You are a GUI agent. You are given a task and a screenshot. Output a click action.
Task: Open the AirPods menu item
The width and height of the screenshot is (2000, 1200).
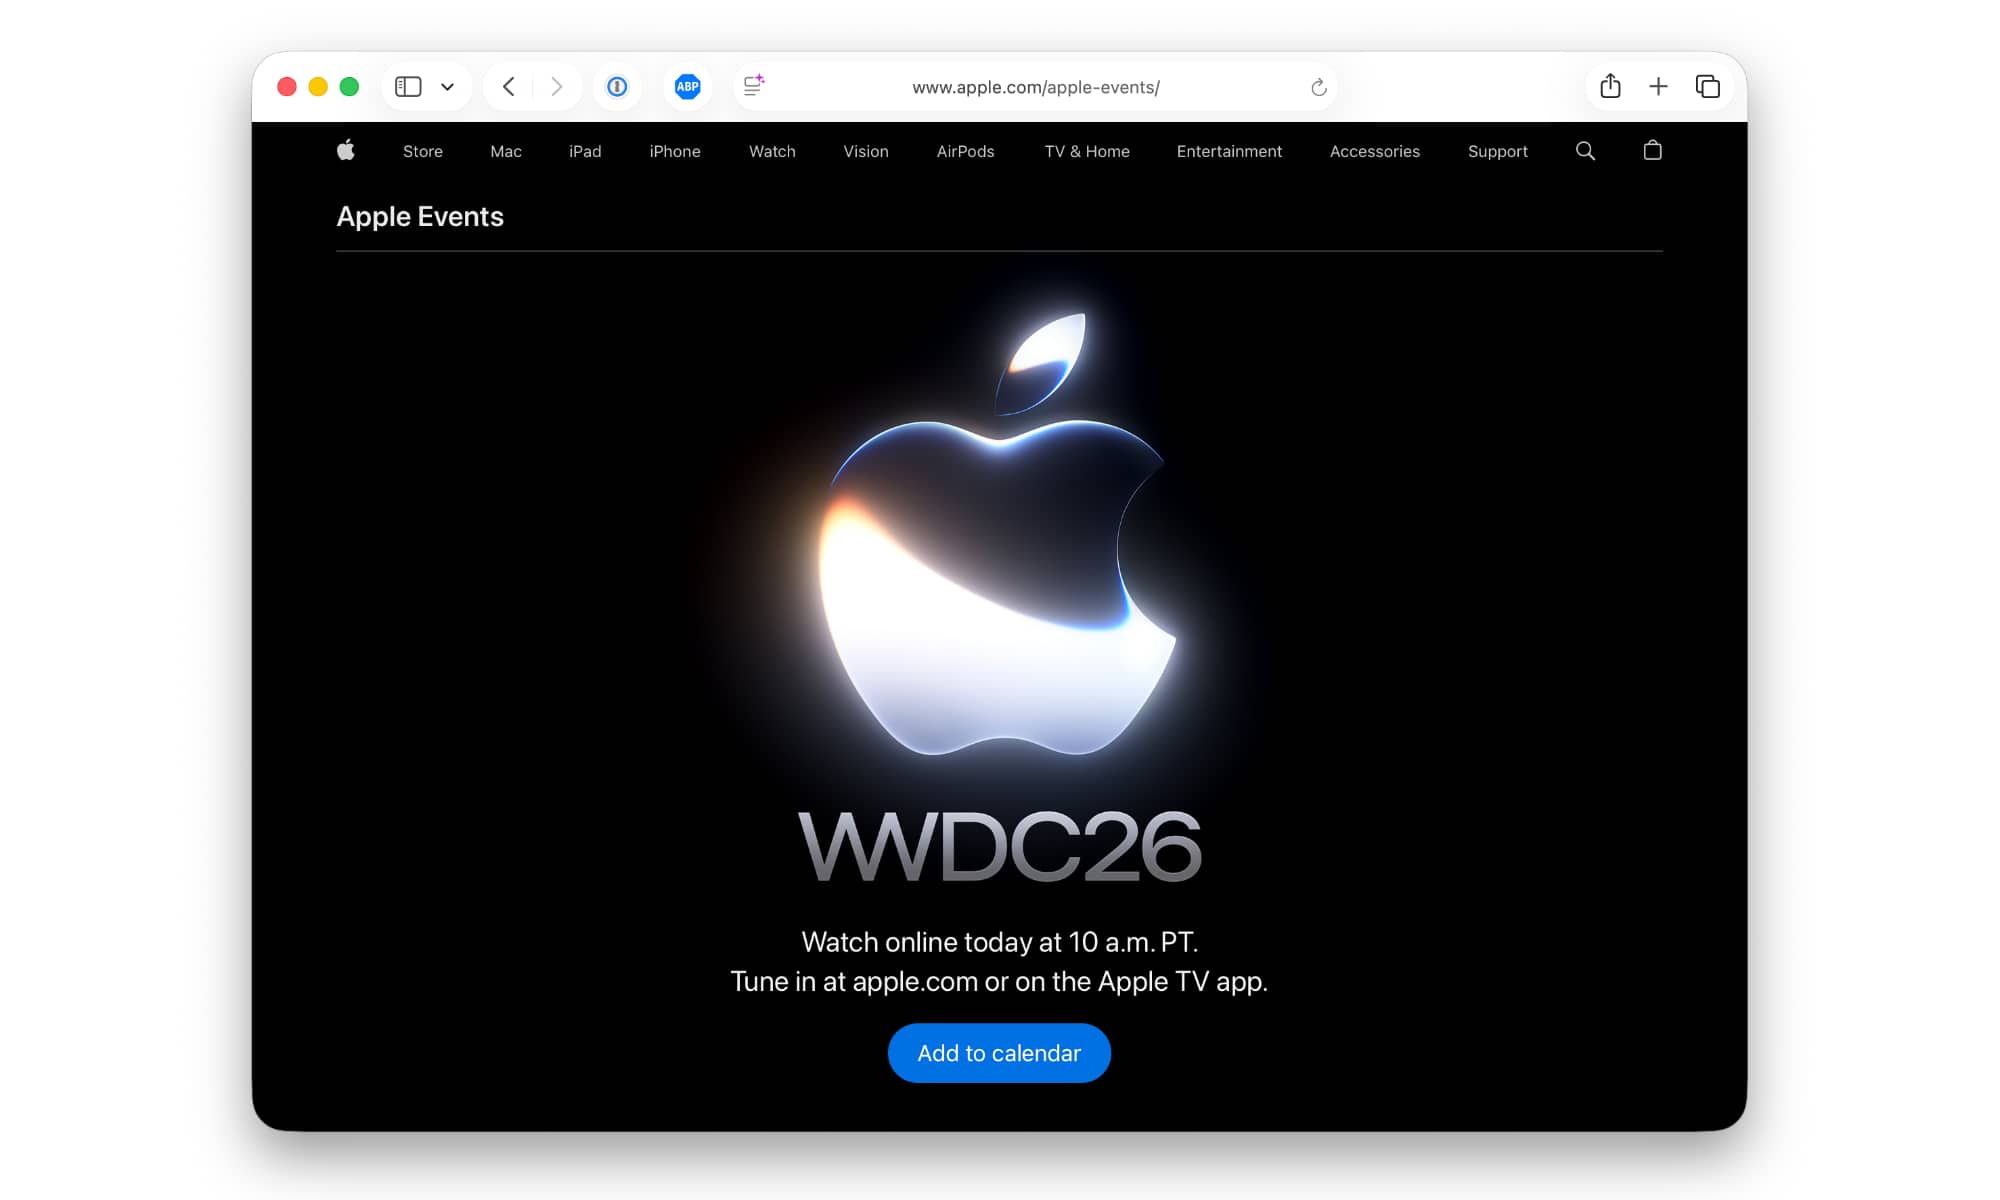coord(965,151)
